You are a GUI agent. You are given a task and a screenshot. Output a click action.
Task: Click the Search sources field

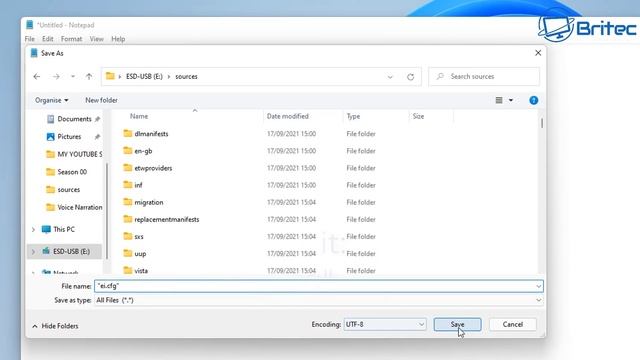coord(484,76)
